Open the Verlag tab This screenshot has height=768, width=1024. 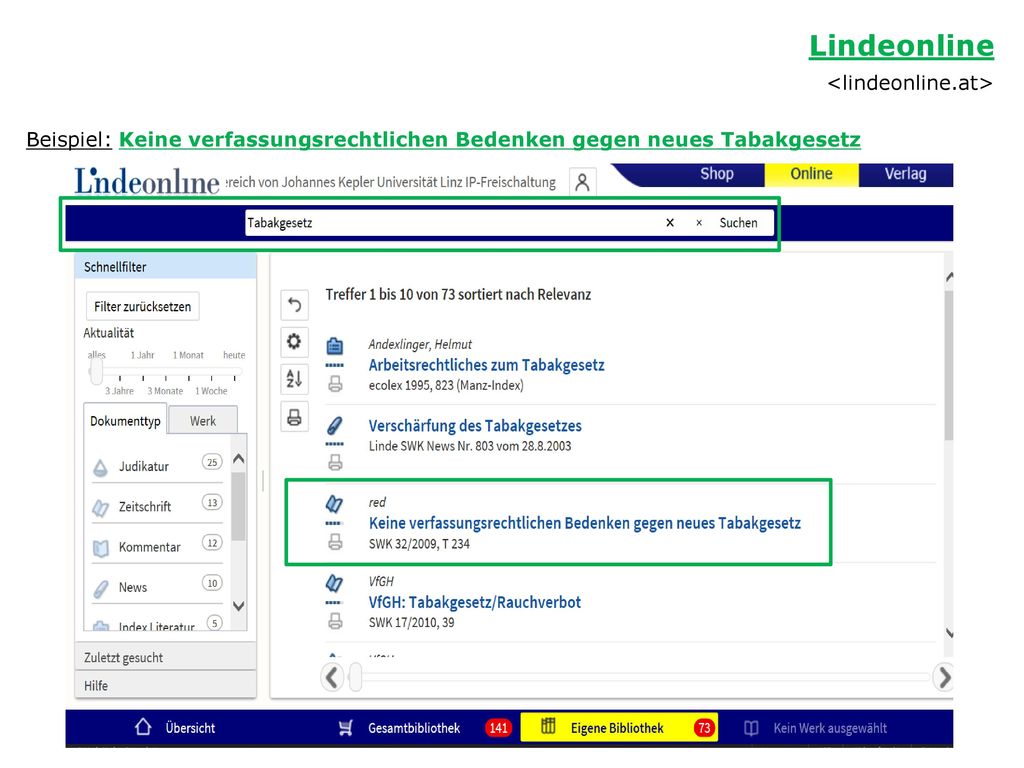(905, 174)
